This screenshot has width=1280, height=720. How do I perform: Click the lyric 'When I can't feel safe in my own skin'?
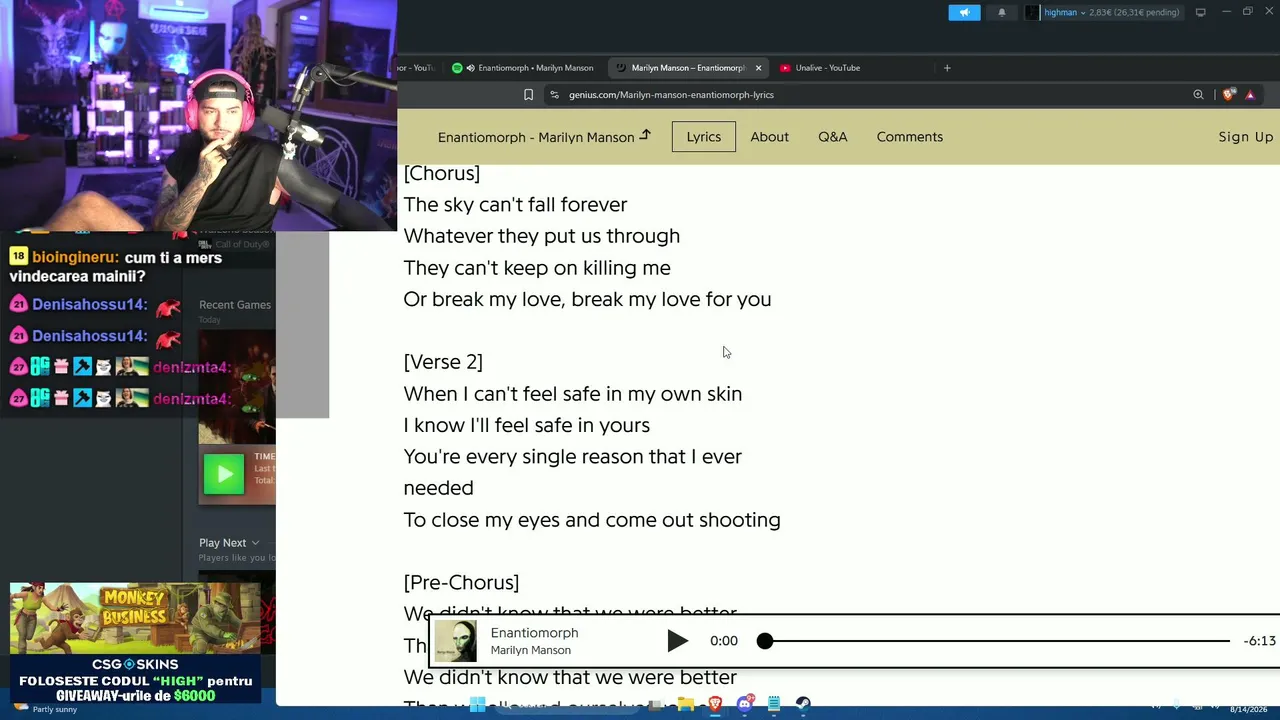[x=573, y=394]
